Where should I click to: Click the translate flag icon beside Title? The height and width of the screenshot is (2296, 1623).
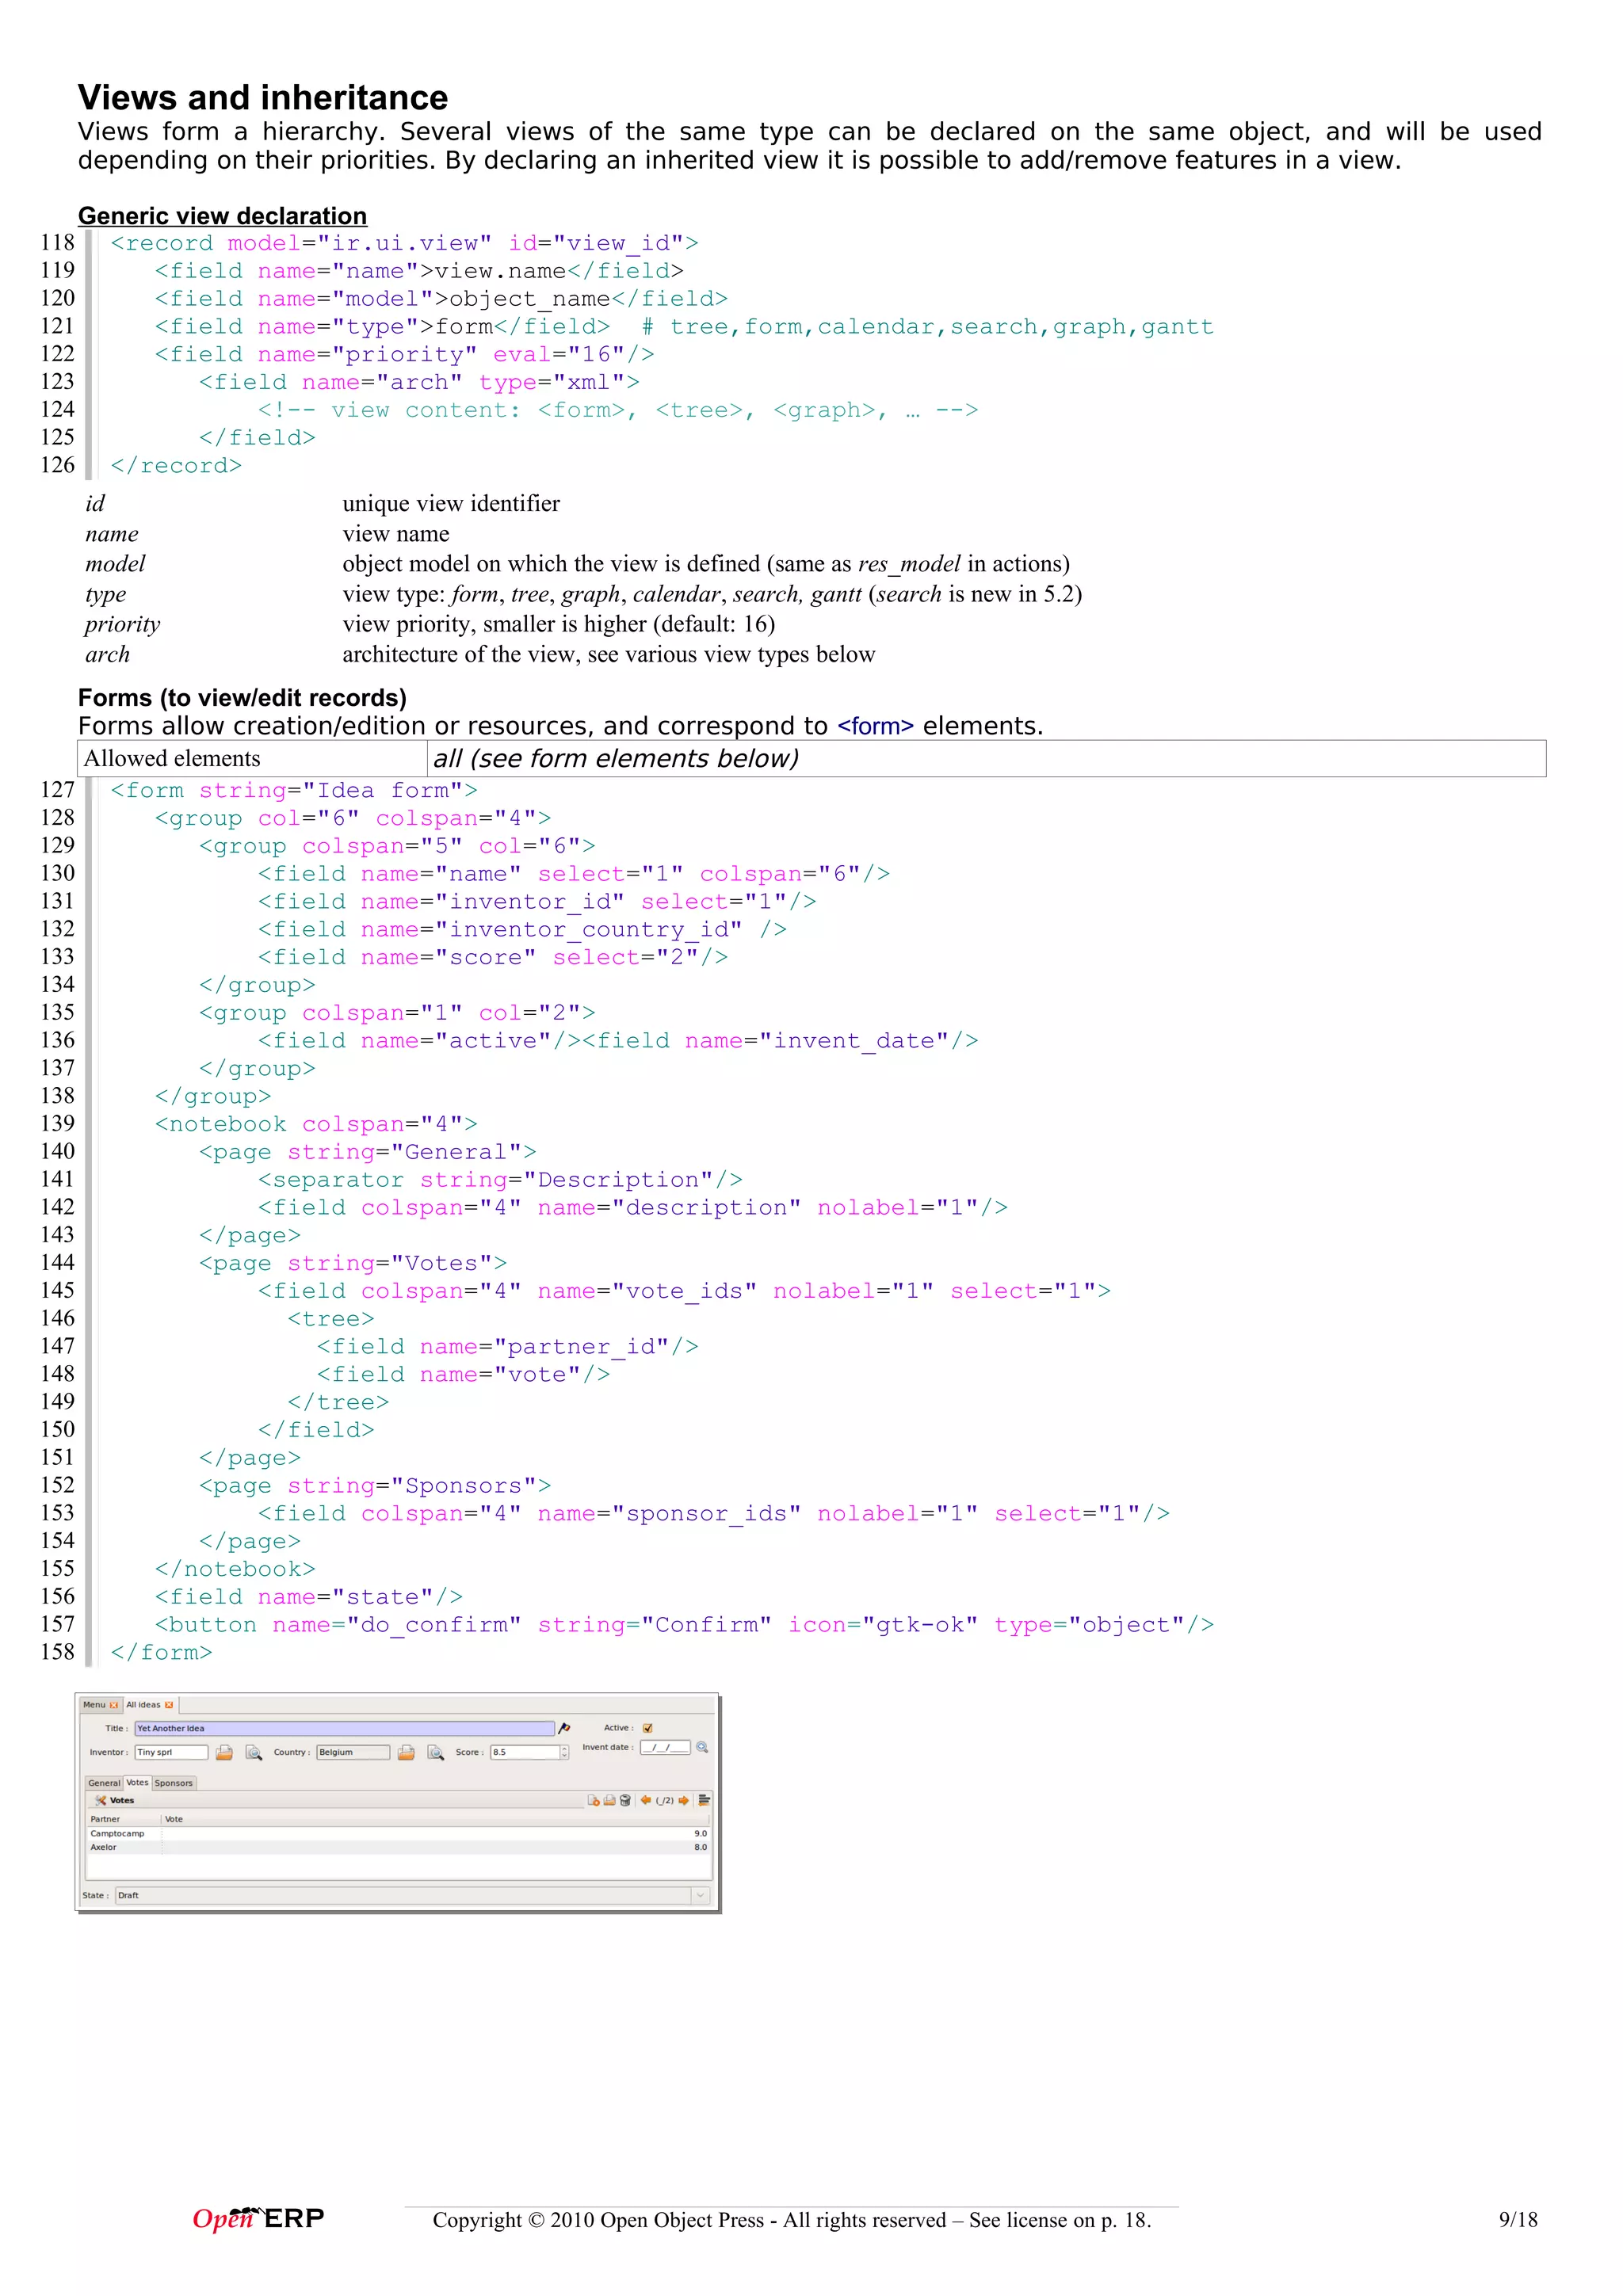[564, 1728]
